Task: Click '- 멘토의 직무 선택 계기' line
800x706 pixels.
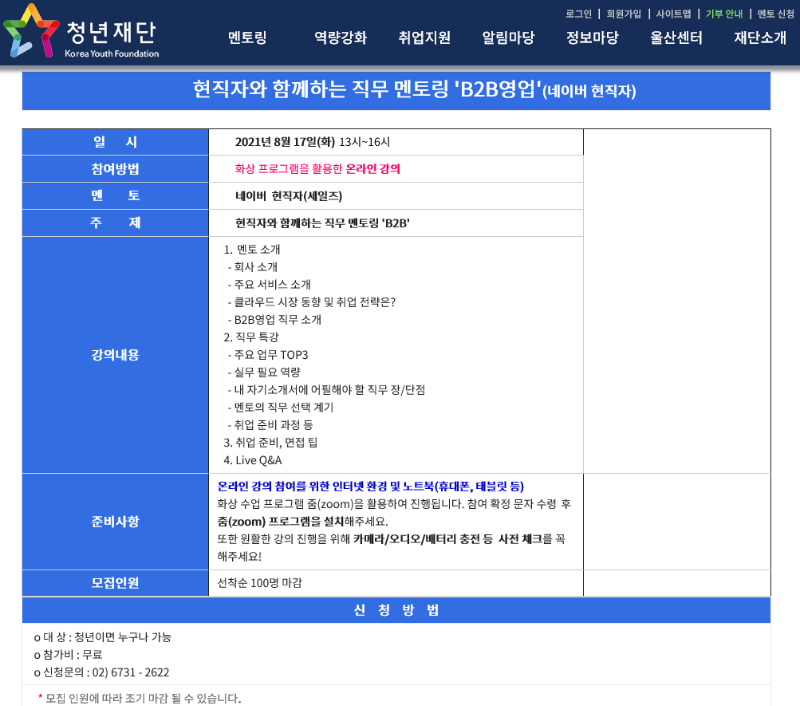Action: 281,407
